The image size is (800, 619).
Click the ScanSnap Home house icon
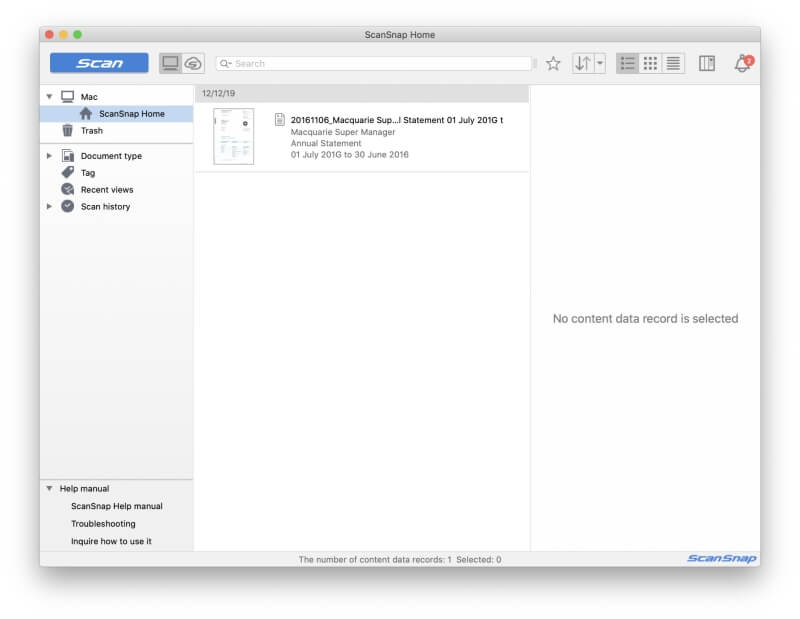[86, 113]
